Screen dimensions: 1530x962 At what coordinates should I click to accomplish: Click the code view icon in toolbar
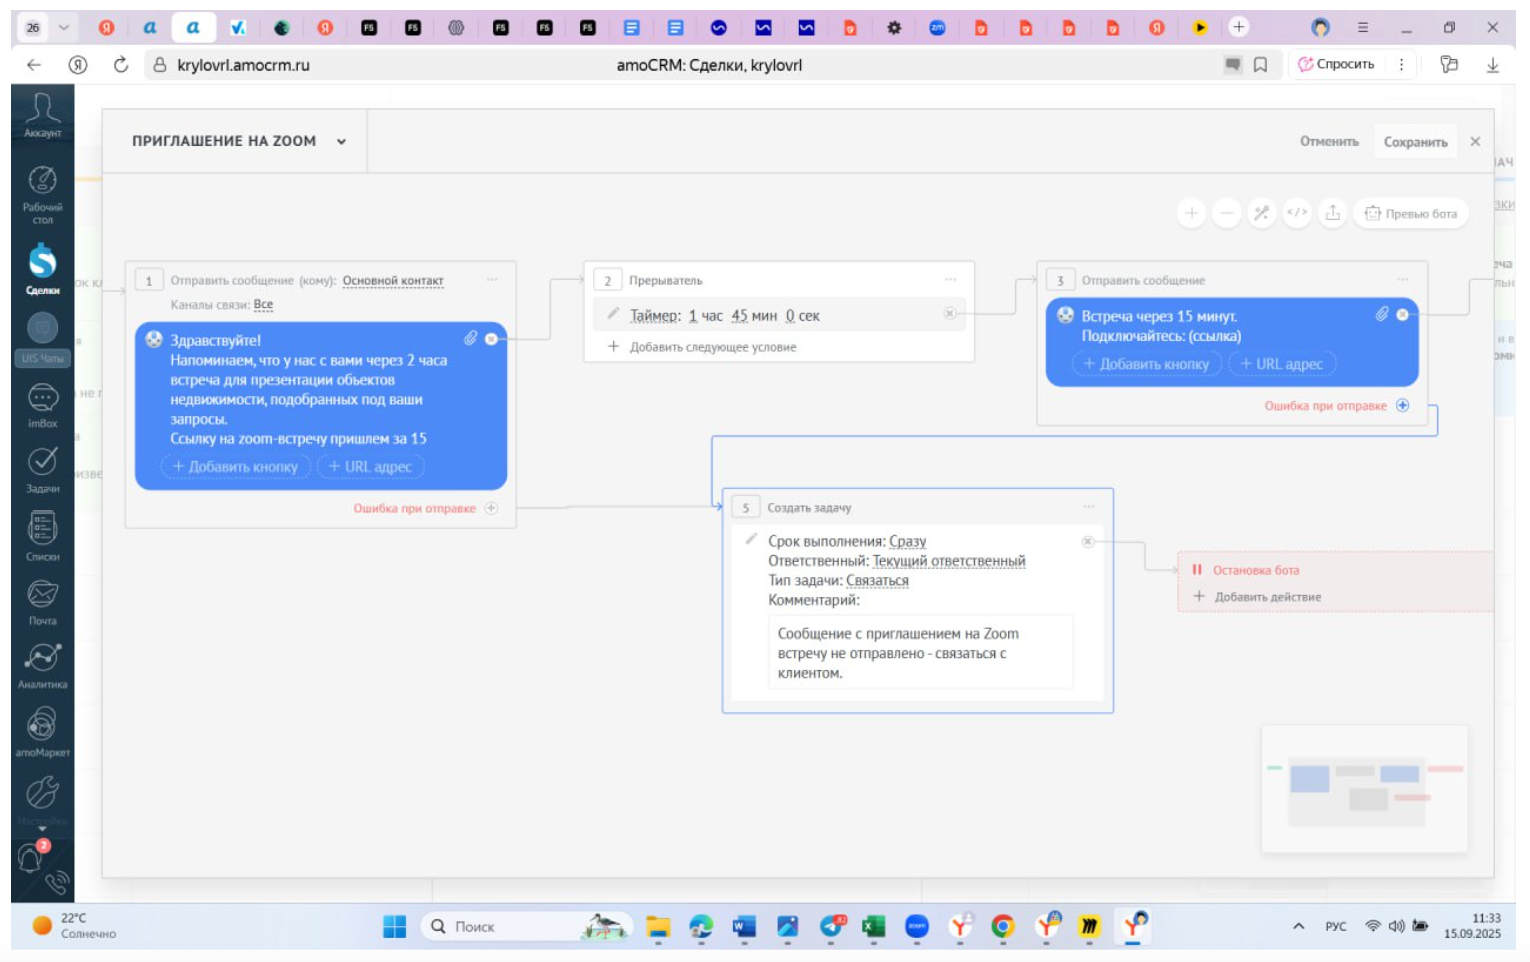coord(1297,213)
